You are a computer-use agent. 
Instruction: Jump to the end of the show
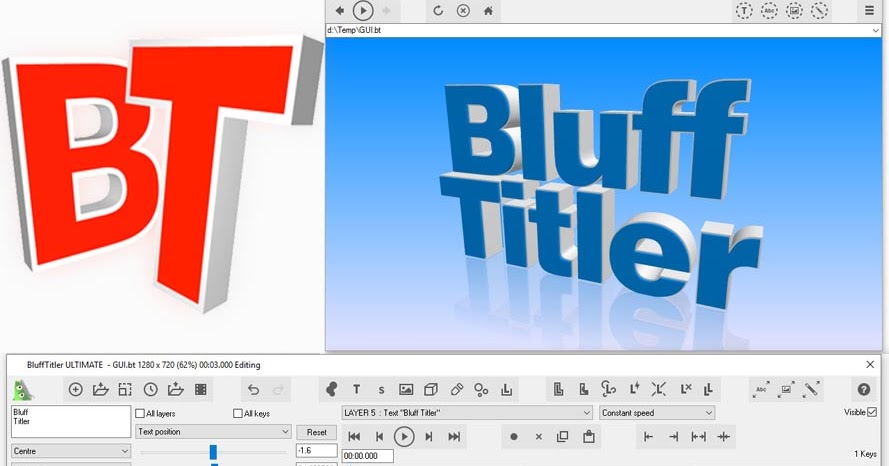tap(454, 437)
